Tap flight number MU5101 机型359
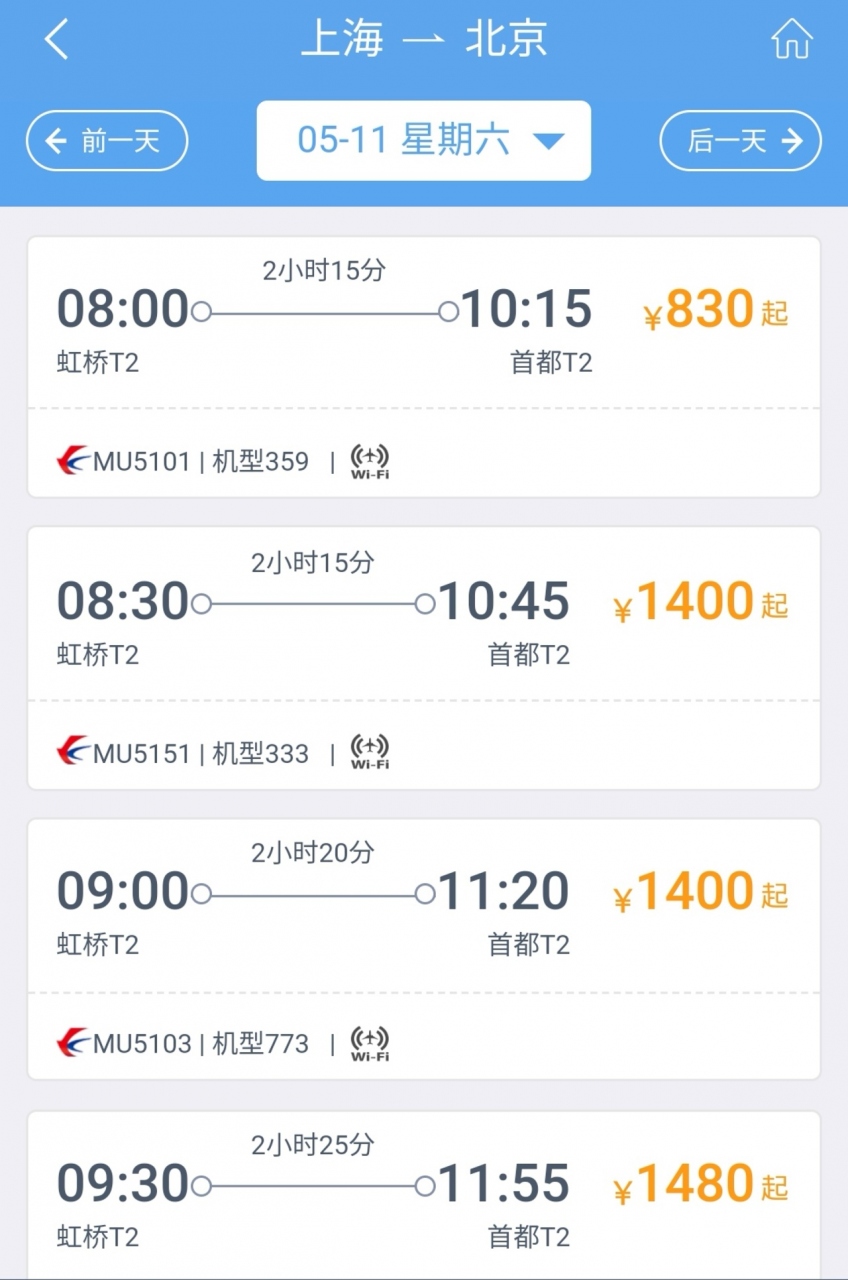This screenshot has height=1280, width=848. (x=201, y=462)
